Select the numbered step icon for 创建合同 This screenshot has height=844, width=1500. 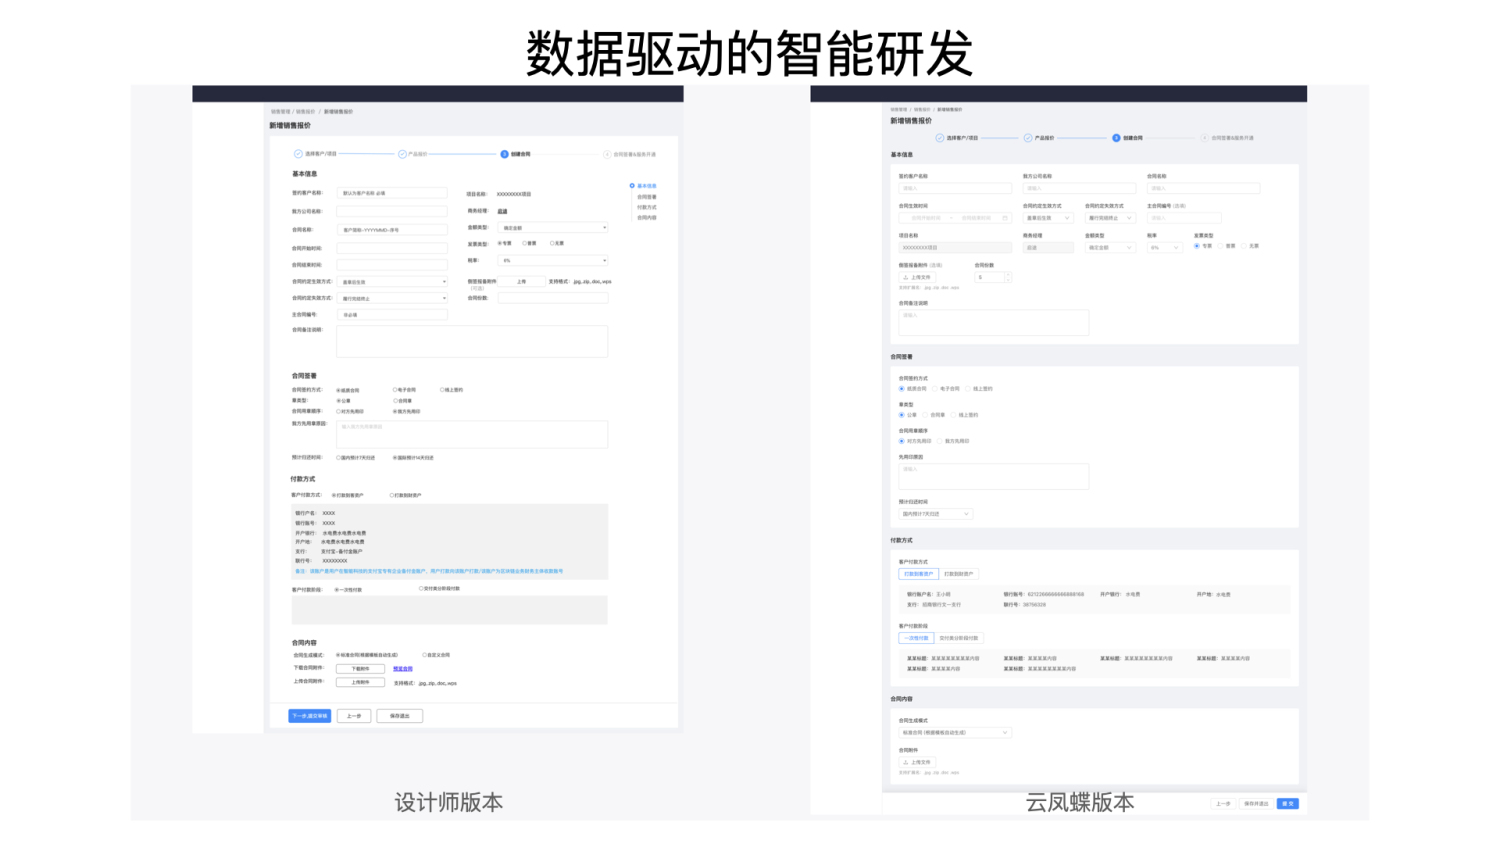(x=1116, y=138)
